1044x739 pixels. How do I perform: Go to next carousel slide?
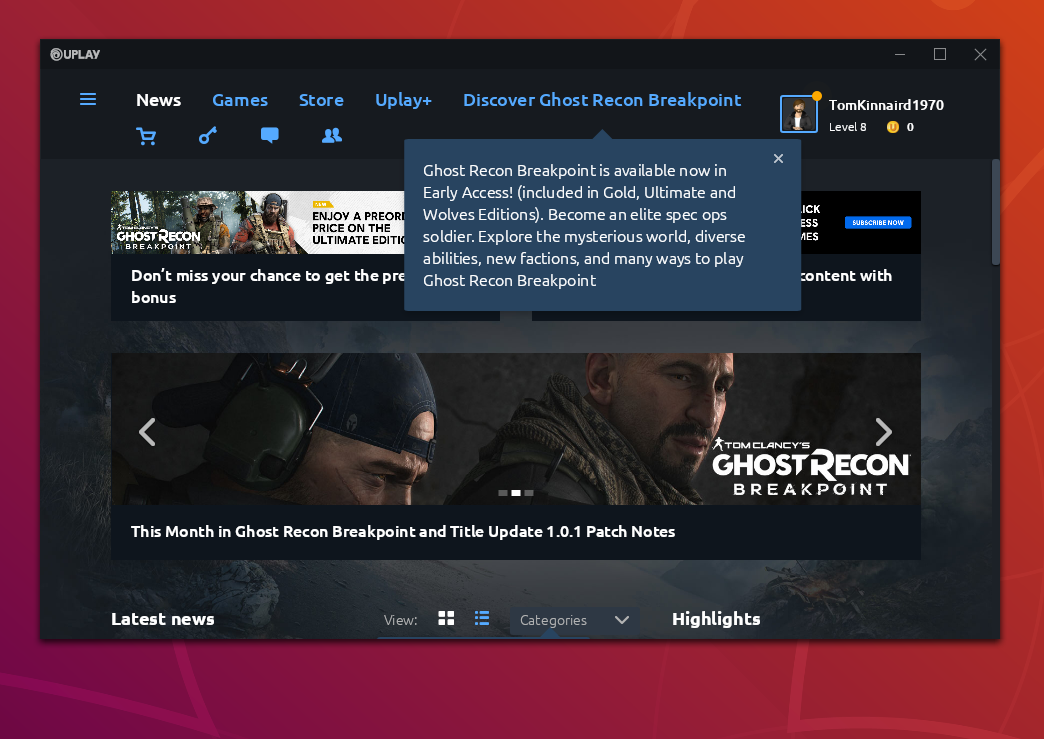click(883, 432)
